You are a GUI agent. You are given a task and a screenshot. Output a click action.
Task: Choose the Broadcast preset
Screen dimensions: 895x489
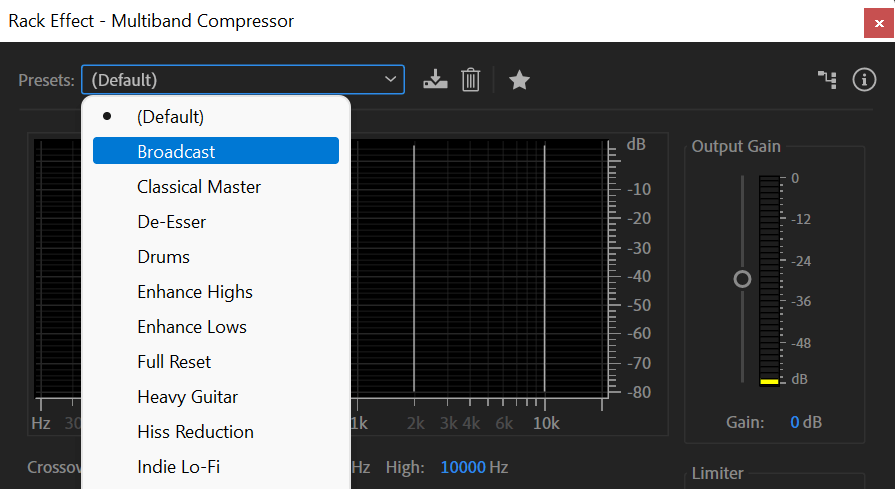pos(216,151)
